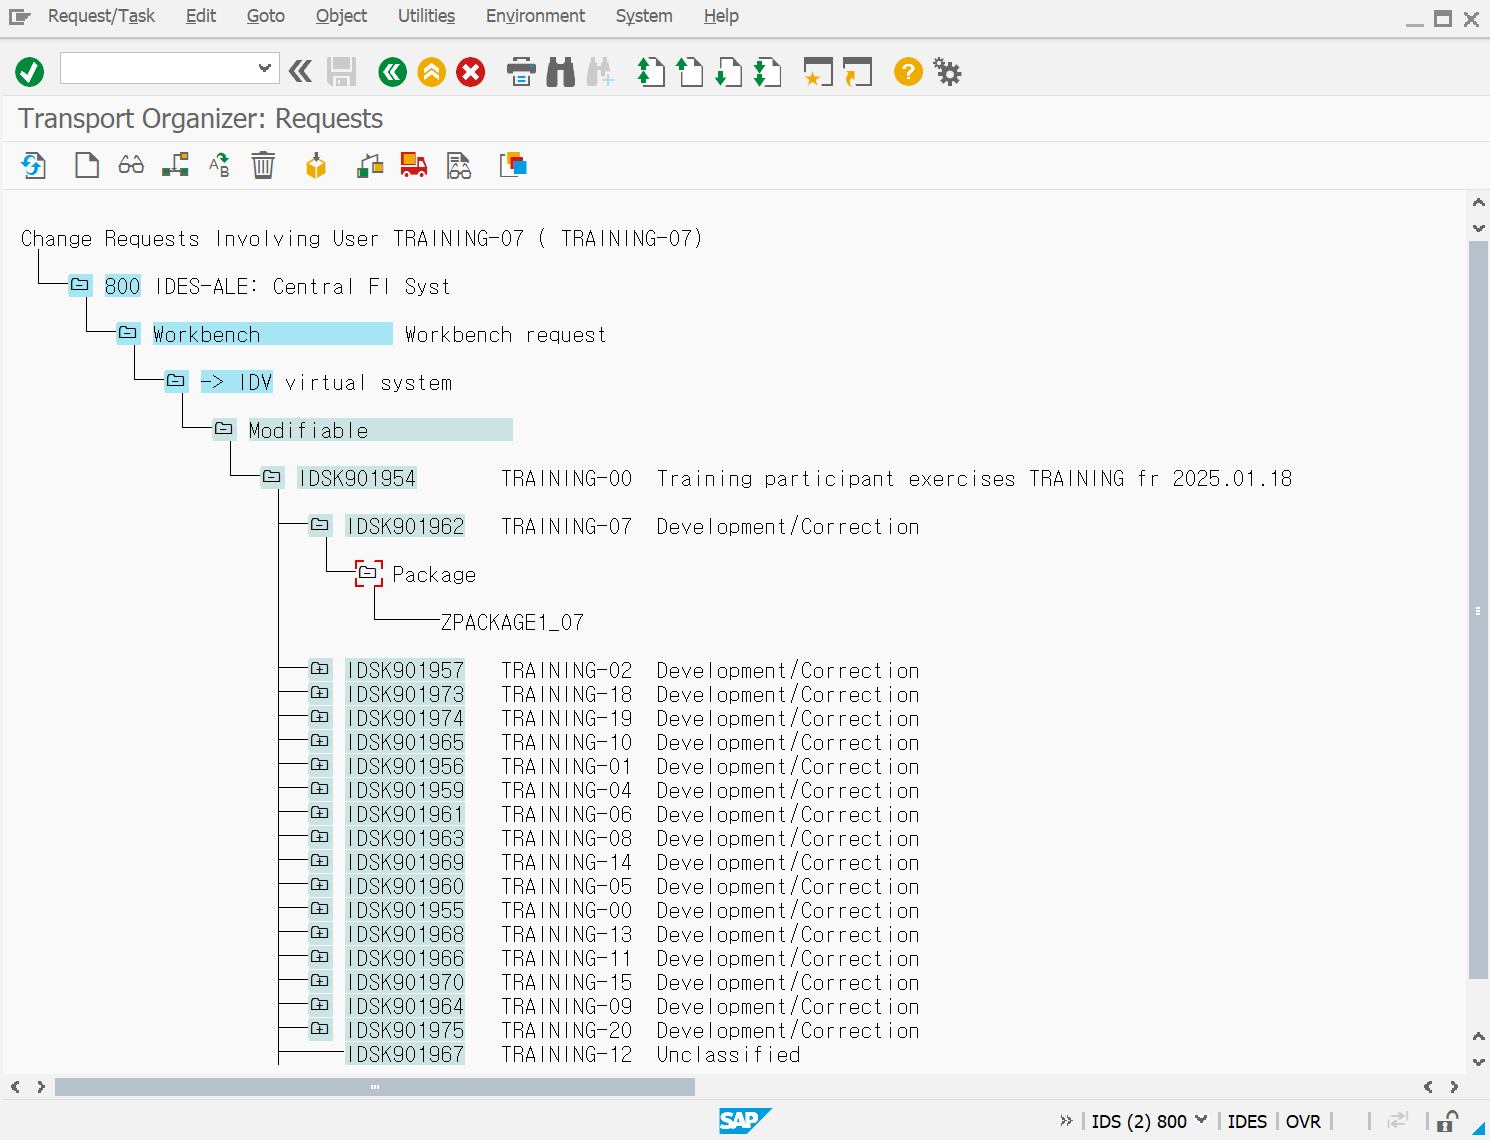This screenshot has width=1490, height=1140.
Task: Click the vertical scrollbar thumb
Action: (1478, 610)
